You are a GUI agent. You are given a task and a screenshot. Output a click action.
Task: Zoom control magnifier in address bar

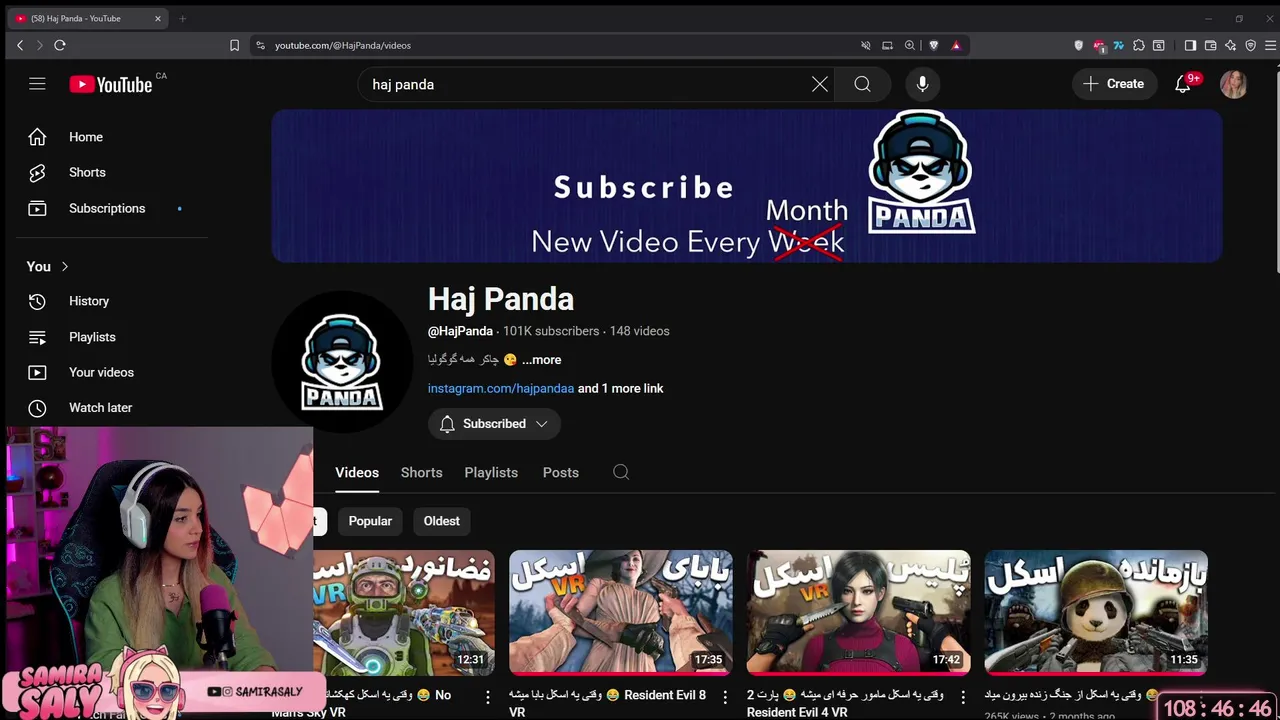[x=910, y=45]
